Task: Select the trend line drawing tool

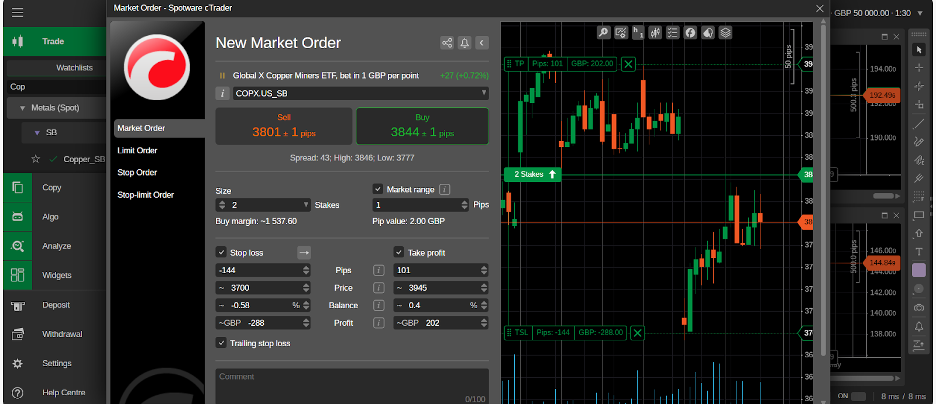Action: 919,124
